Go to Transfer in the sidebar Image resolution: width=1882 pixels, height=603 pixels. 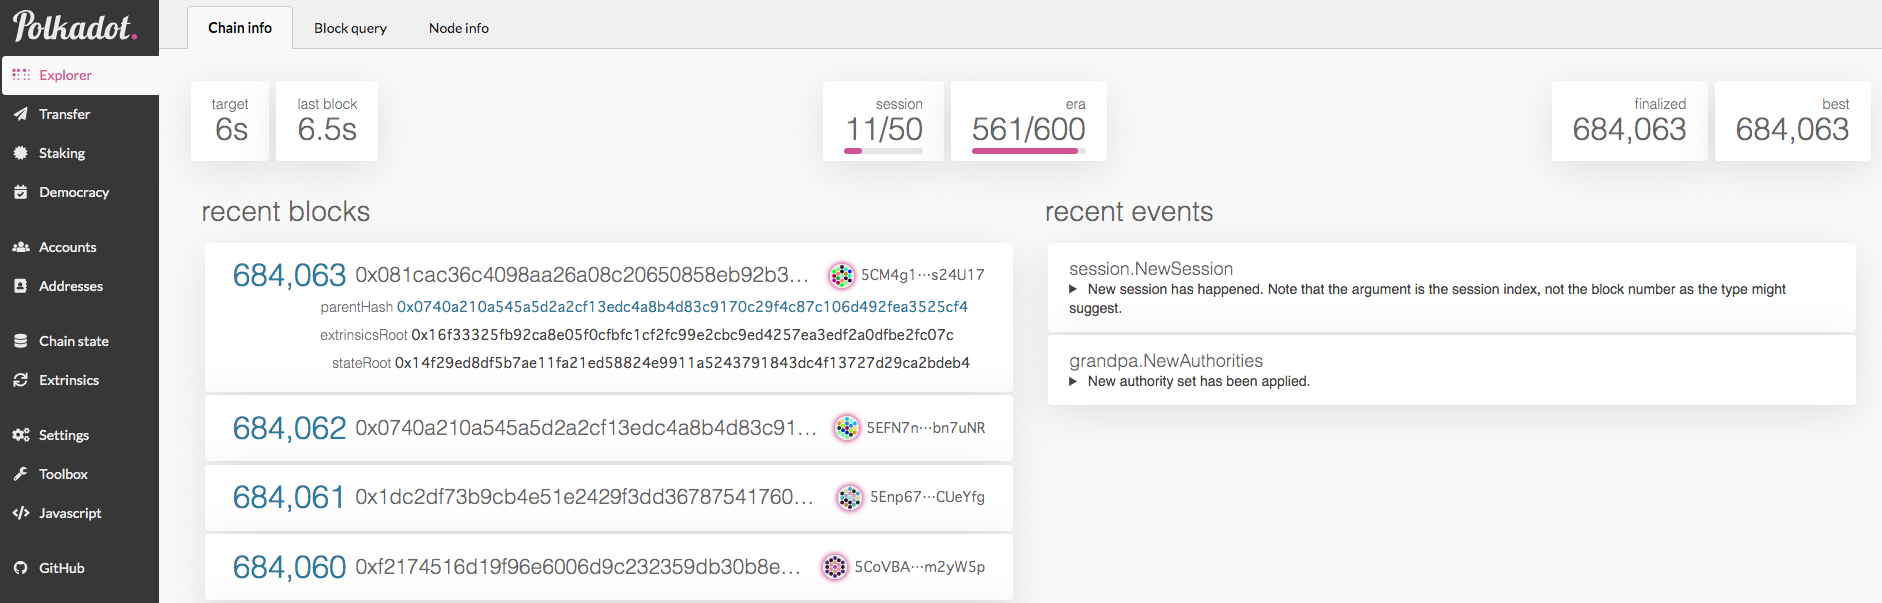click(80, 114)
